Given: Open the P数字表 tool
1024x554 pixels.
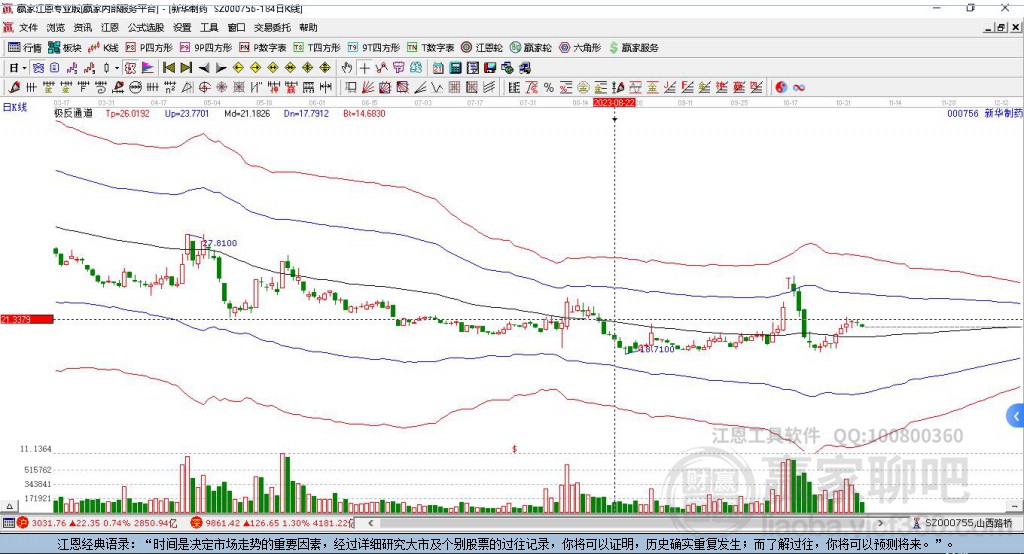Looking at the screenshot, I should [263, 48].
